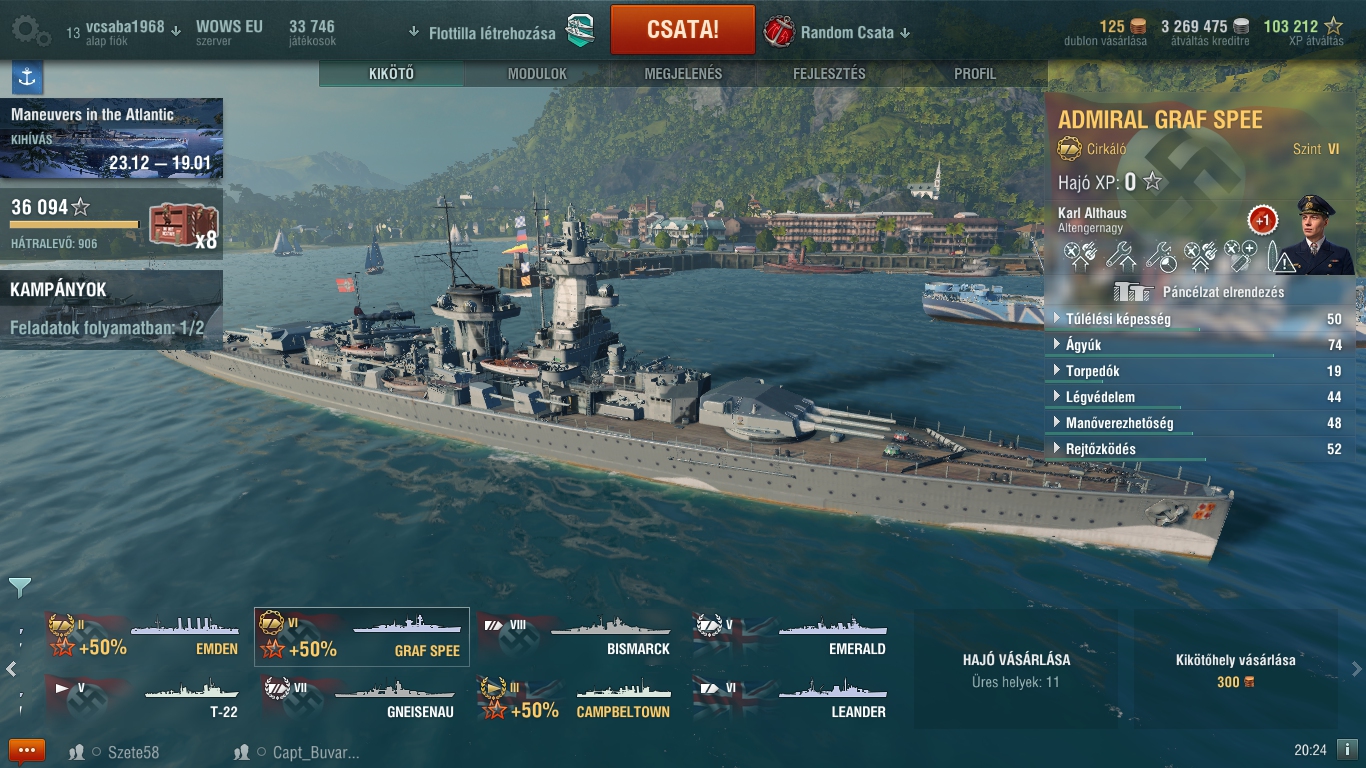Click the gold doubloon coin icon
Viewport: 1366px width, 768px height.
pos(1139,26)
